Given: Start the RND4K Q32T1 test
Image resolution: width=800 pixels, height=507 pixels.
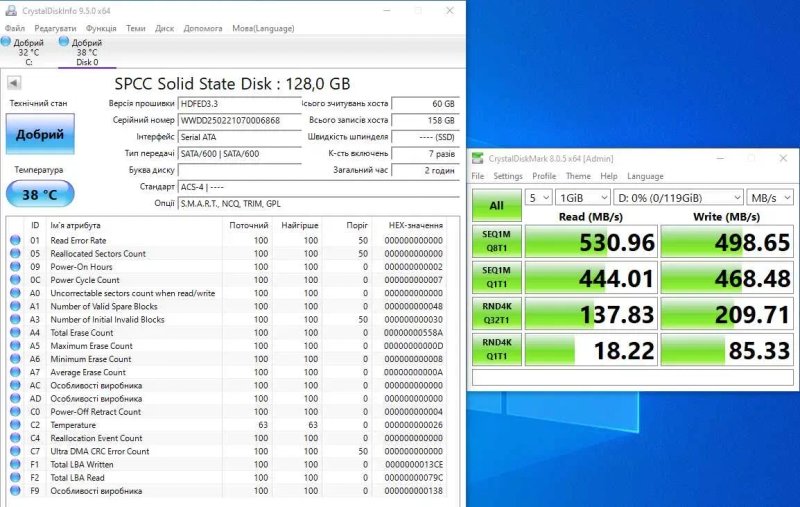Looking at the screenshot, I should tap(496, 313).
